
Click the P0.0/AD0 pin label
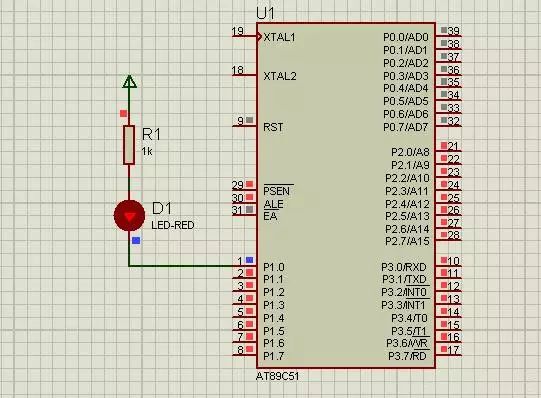(406, 37)
